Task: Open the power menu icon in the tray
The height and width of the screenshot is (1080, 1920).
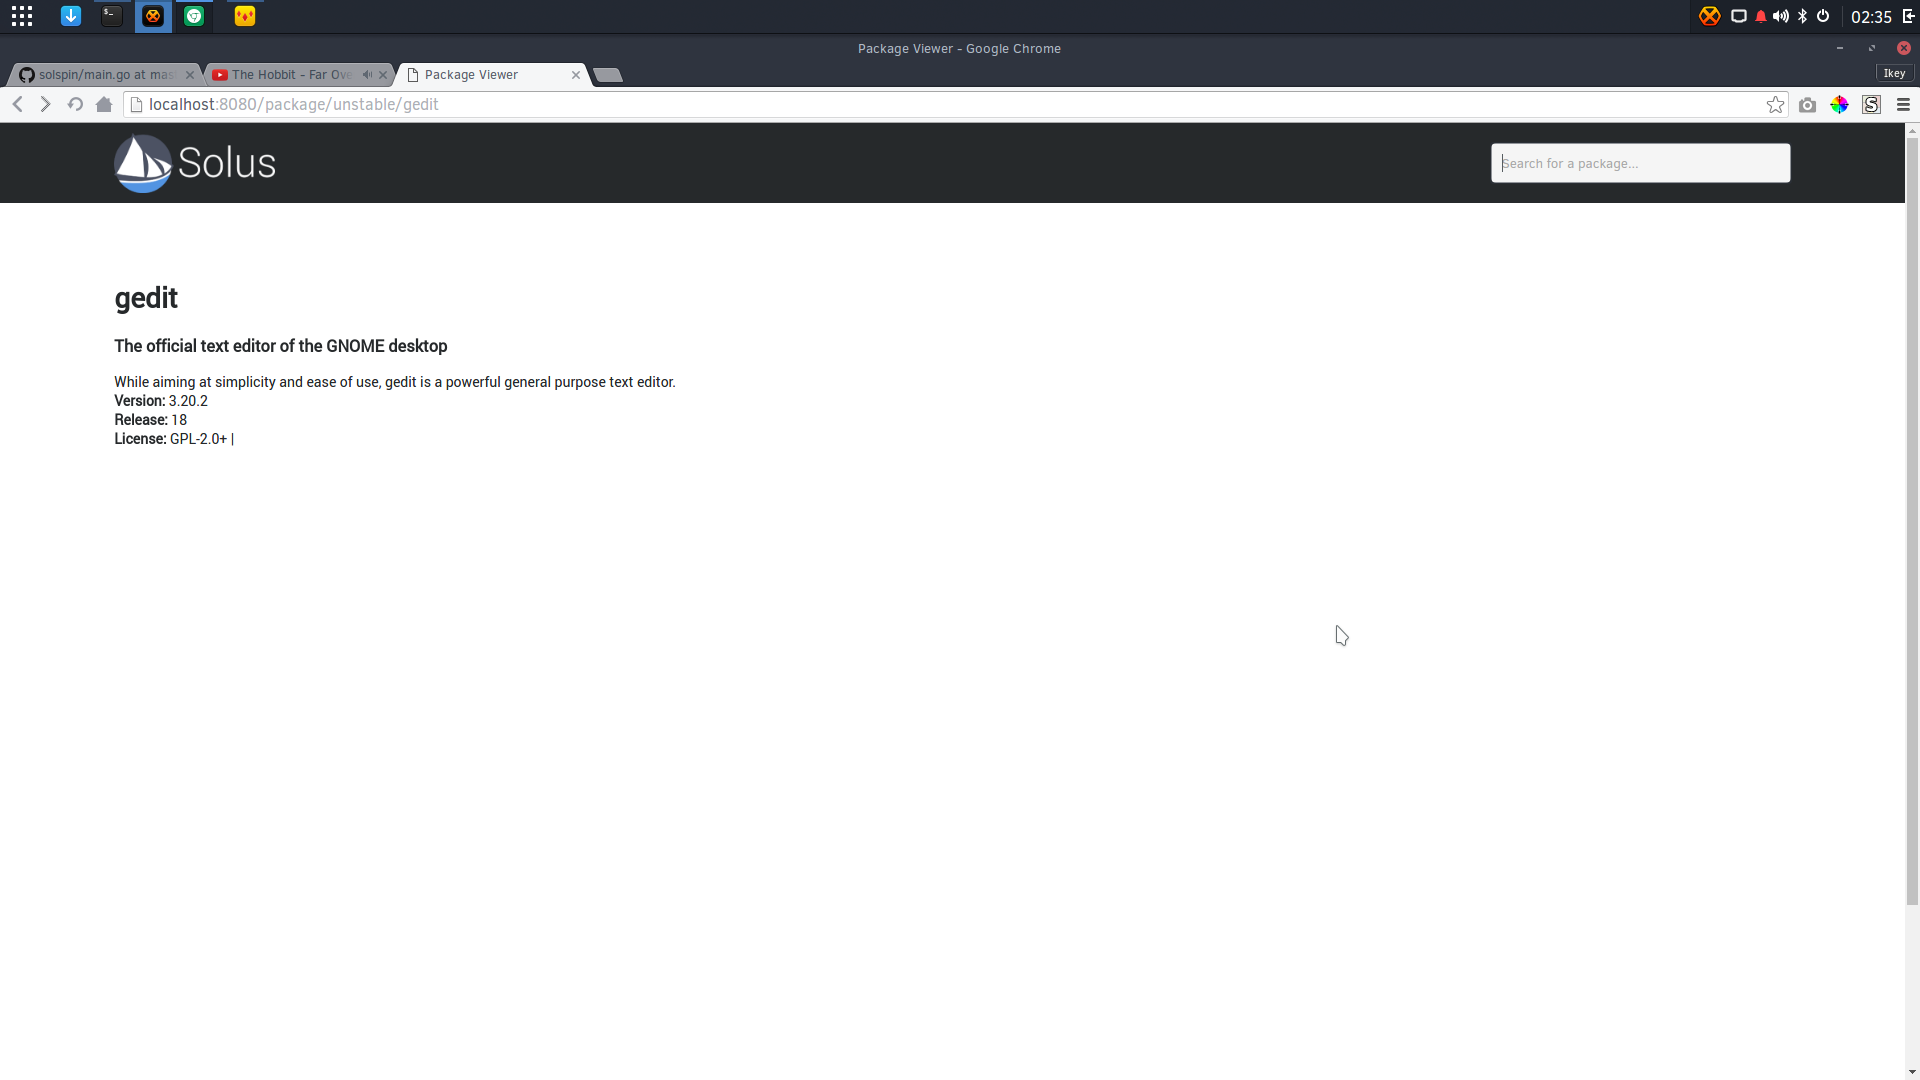Action: coord(1823,16)
